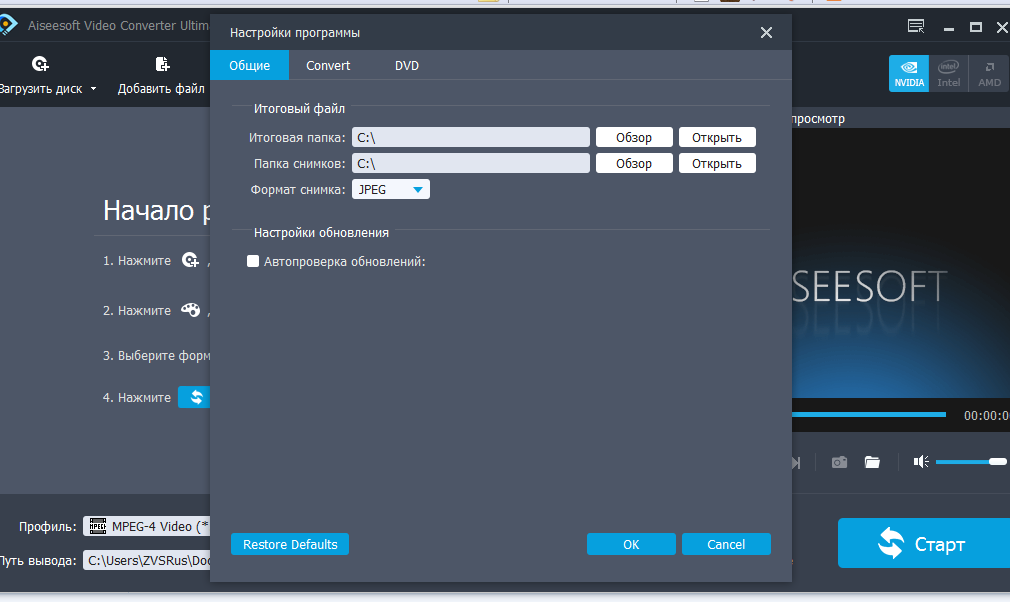Close the Настройки программы dialog

(x=766, y=32)
